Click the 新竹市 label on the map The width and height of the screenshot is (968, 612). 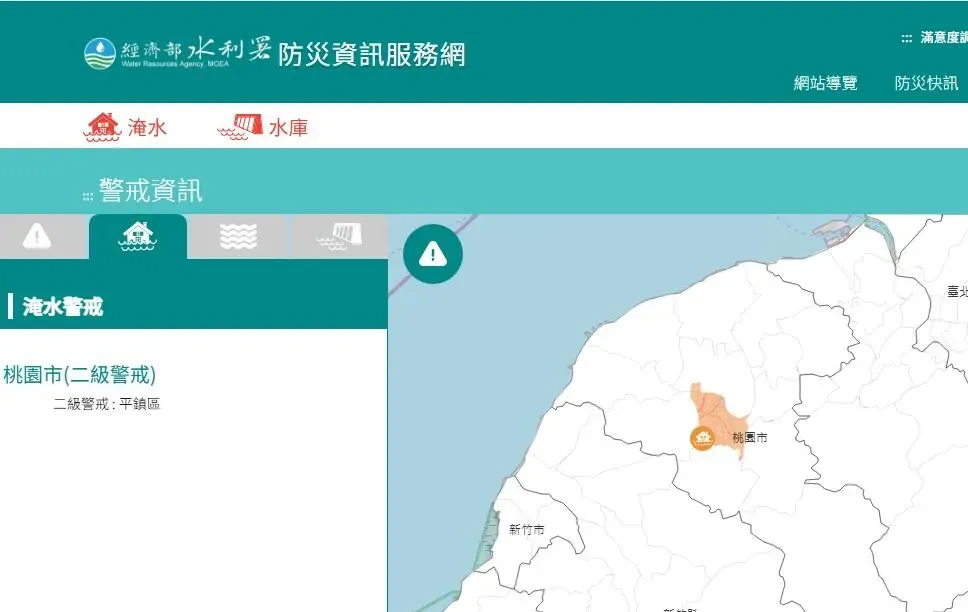[527, 529]
